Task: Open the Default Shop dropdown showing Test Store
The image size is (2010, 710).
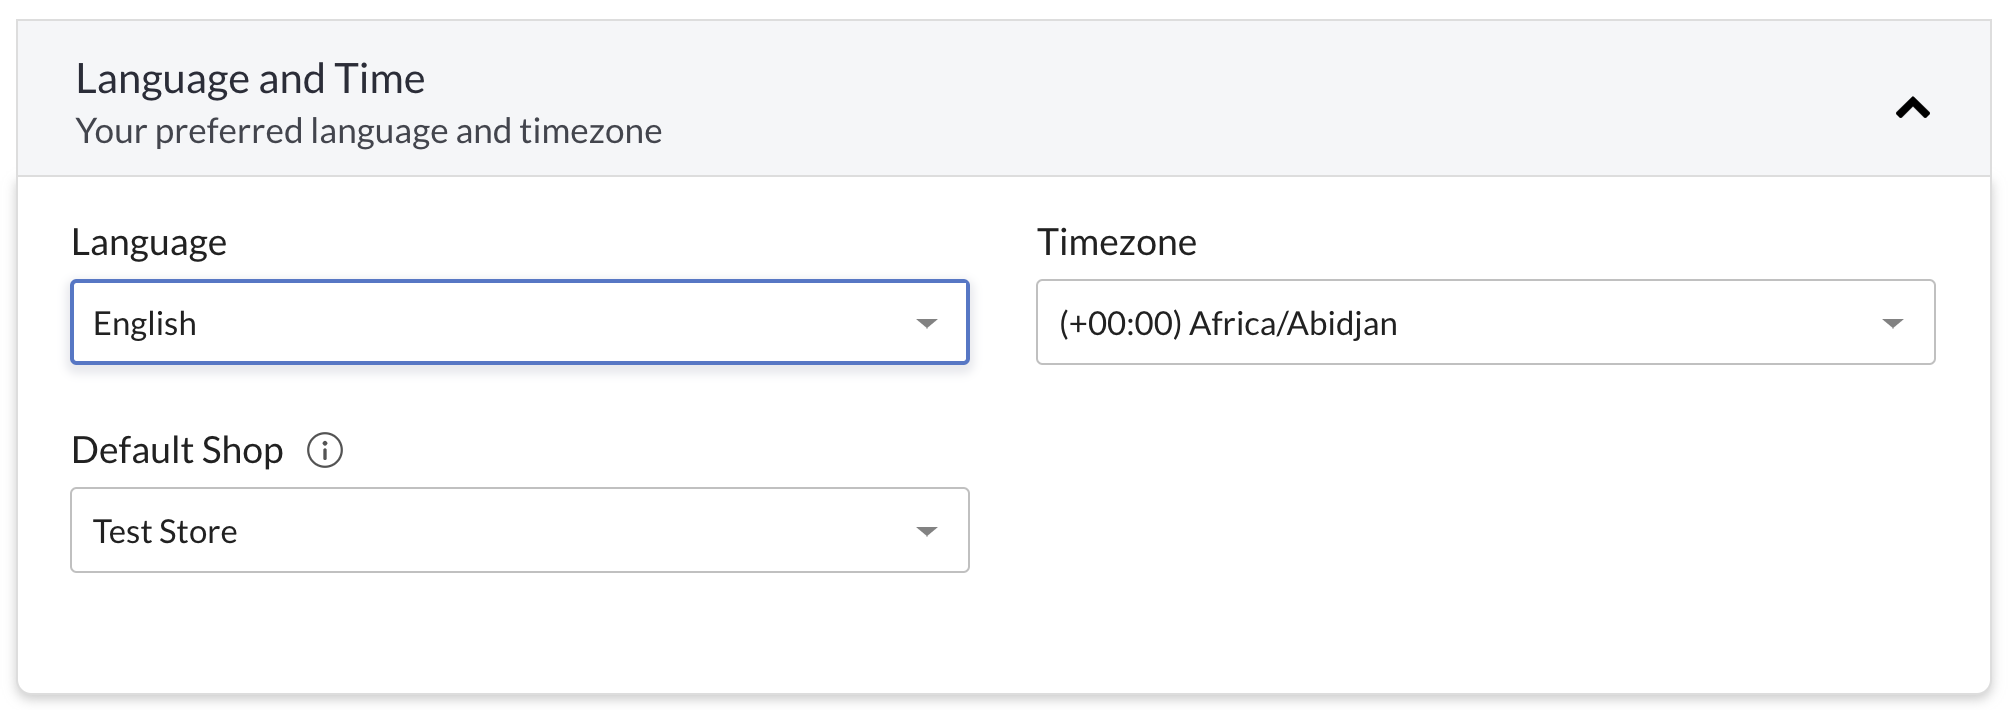Action: coord(520,530)
